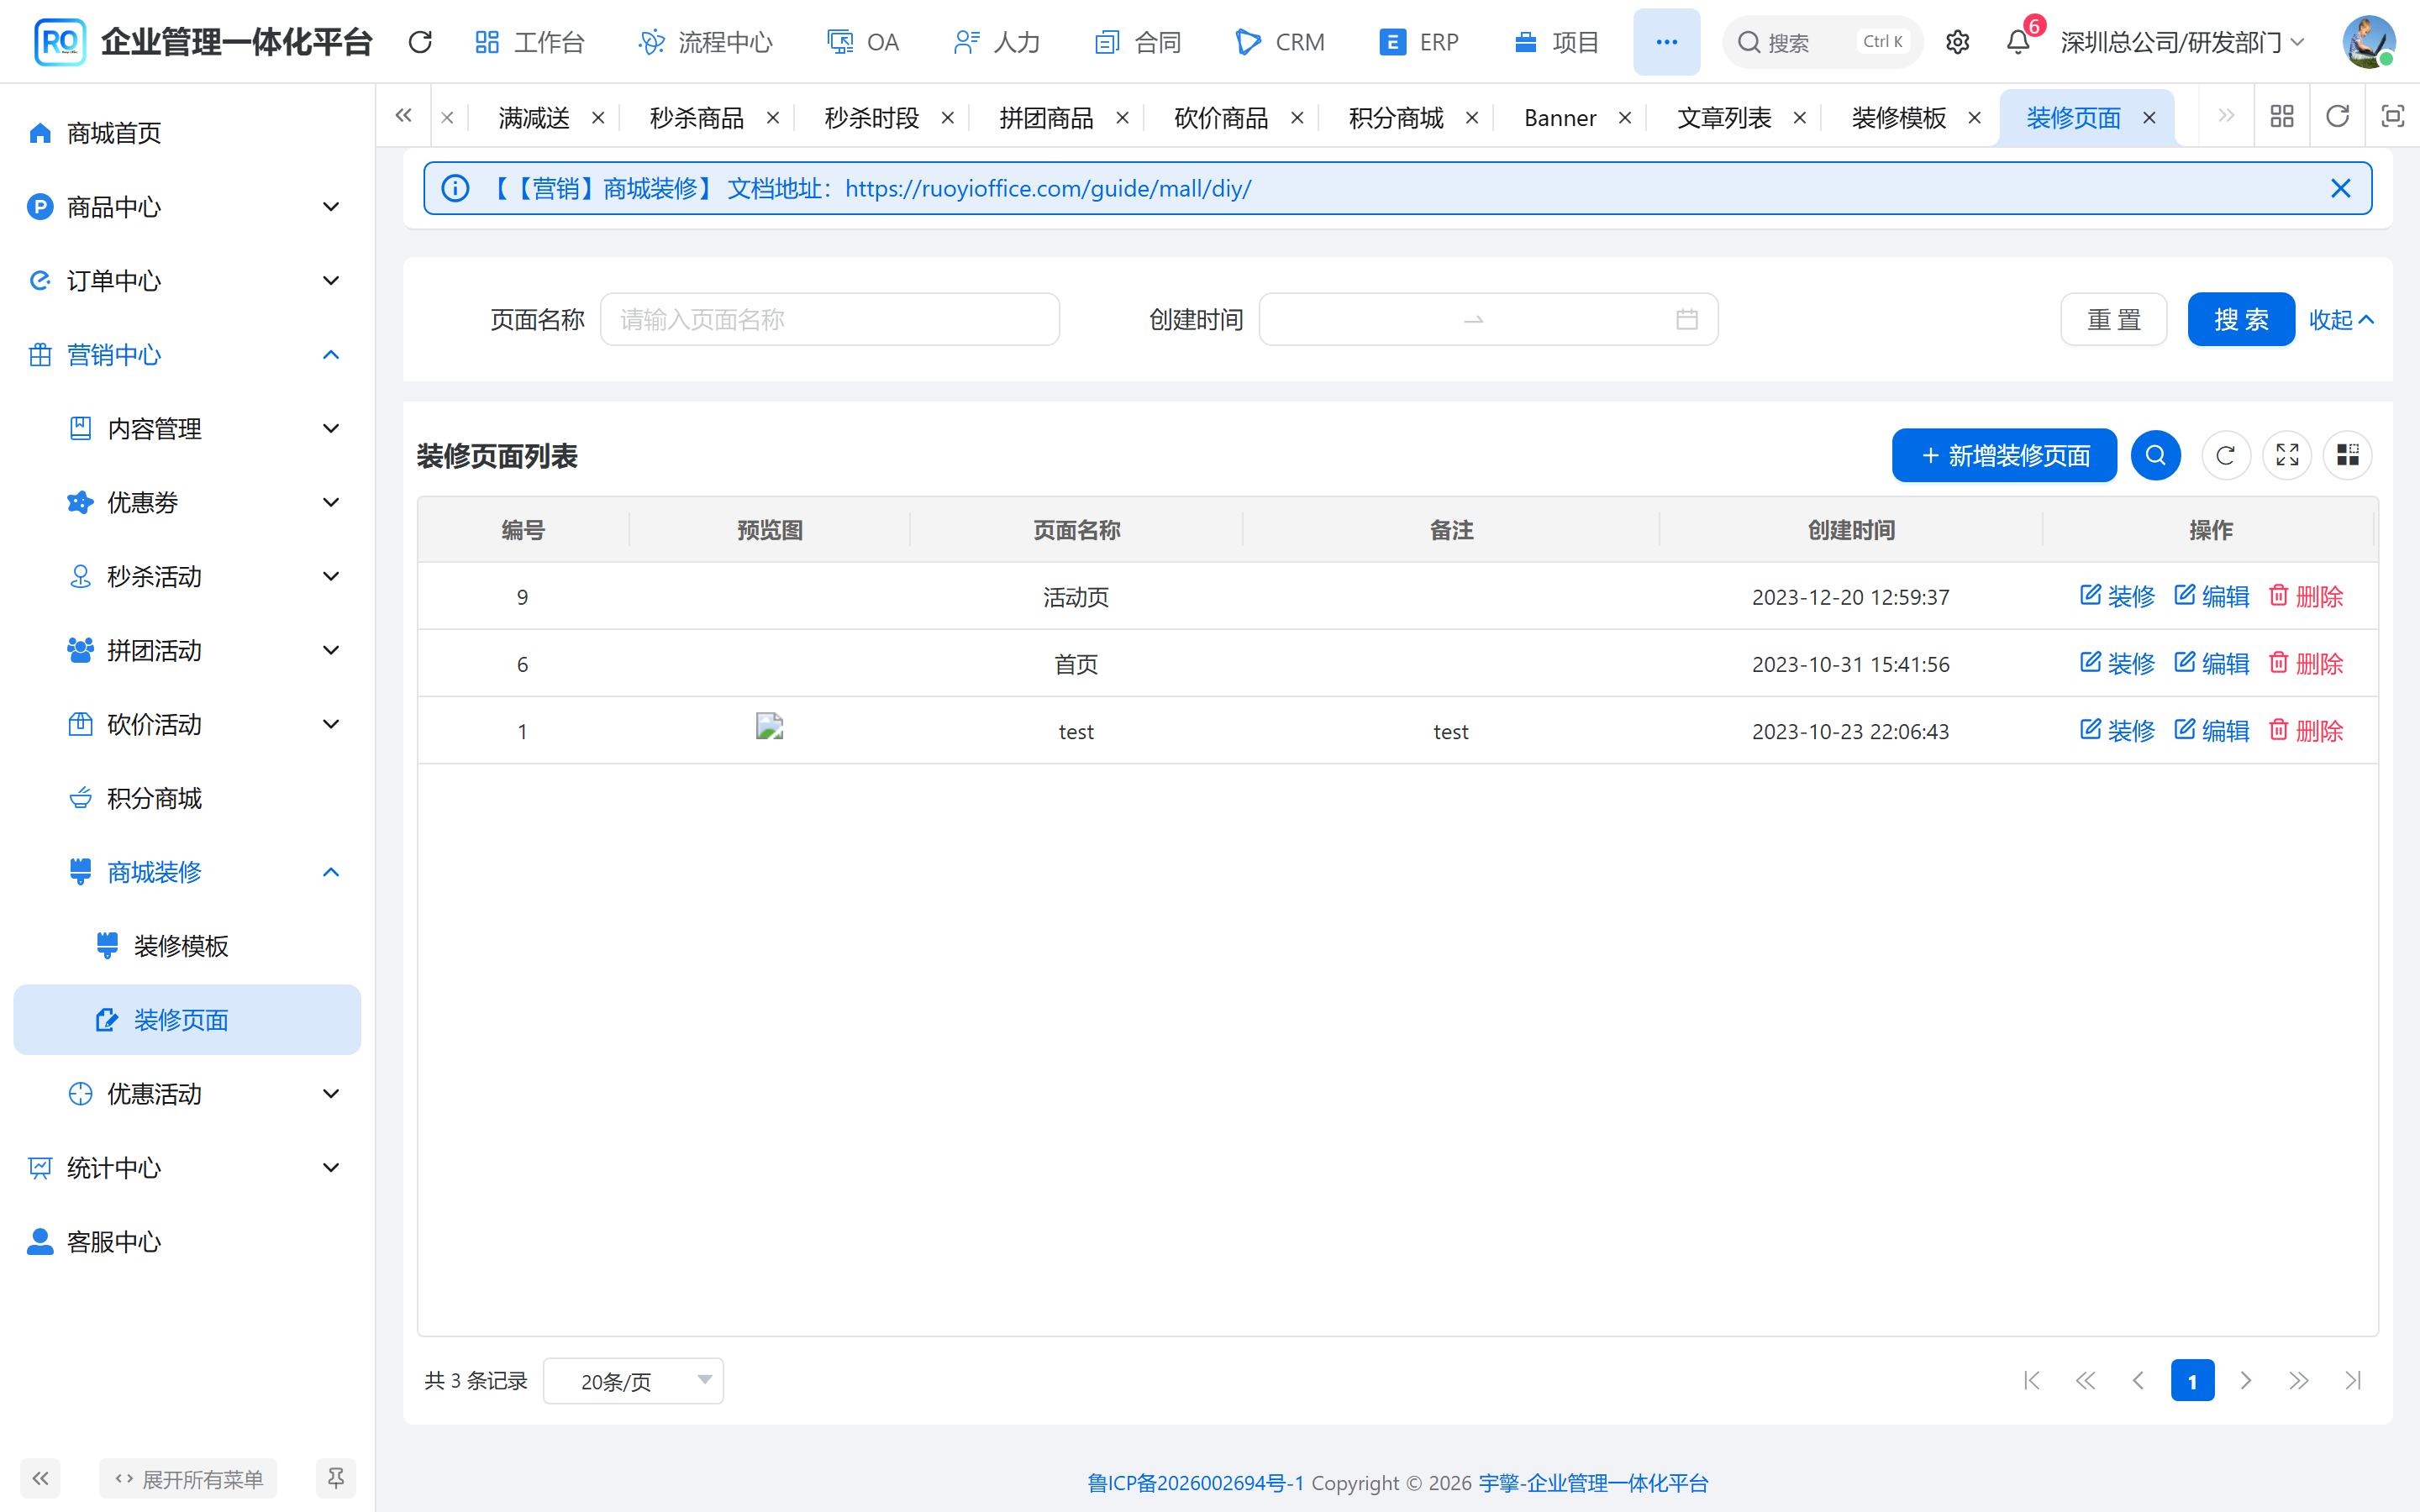Open the more modules ellipsis button
Viewport: 2420px width, 1512px height.
(x=1666, y=42)
